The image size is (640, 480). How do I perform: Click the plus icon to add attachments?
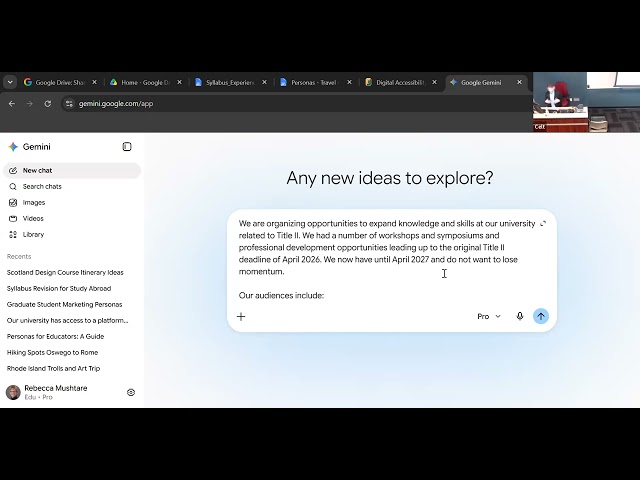click(x=241, y=316)
